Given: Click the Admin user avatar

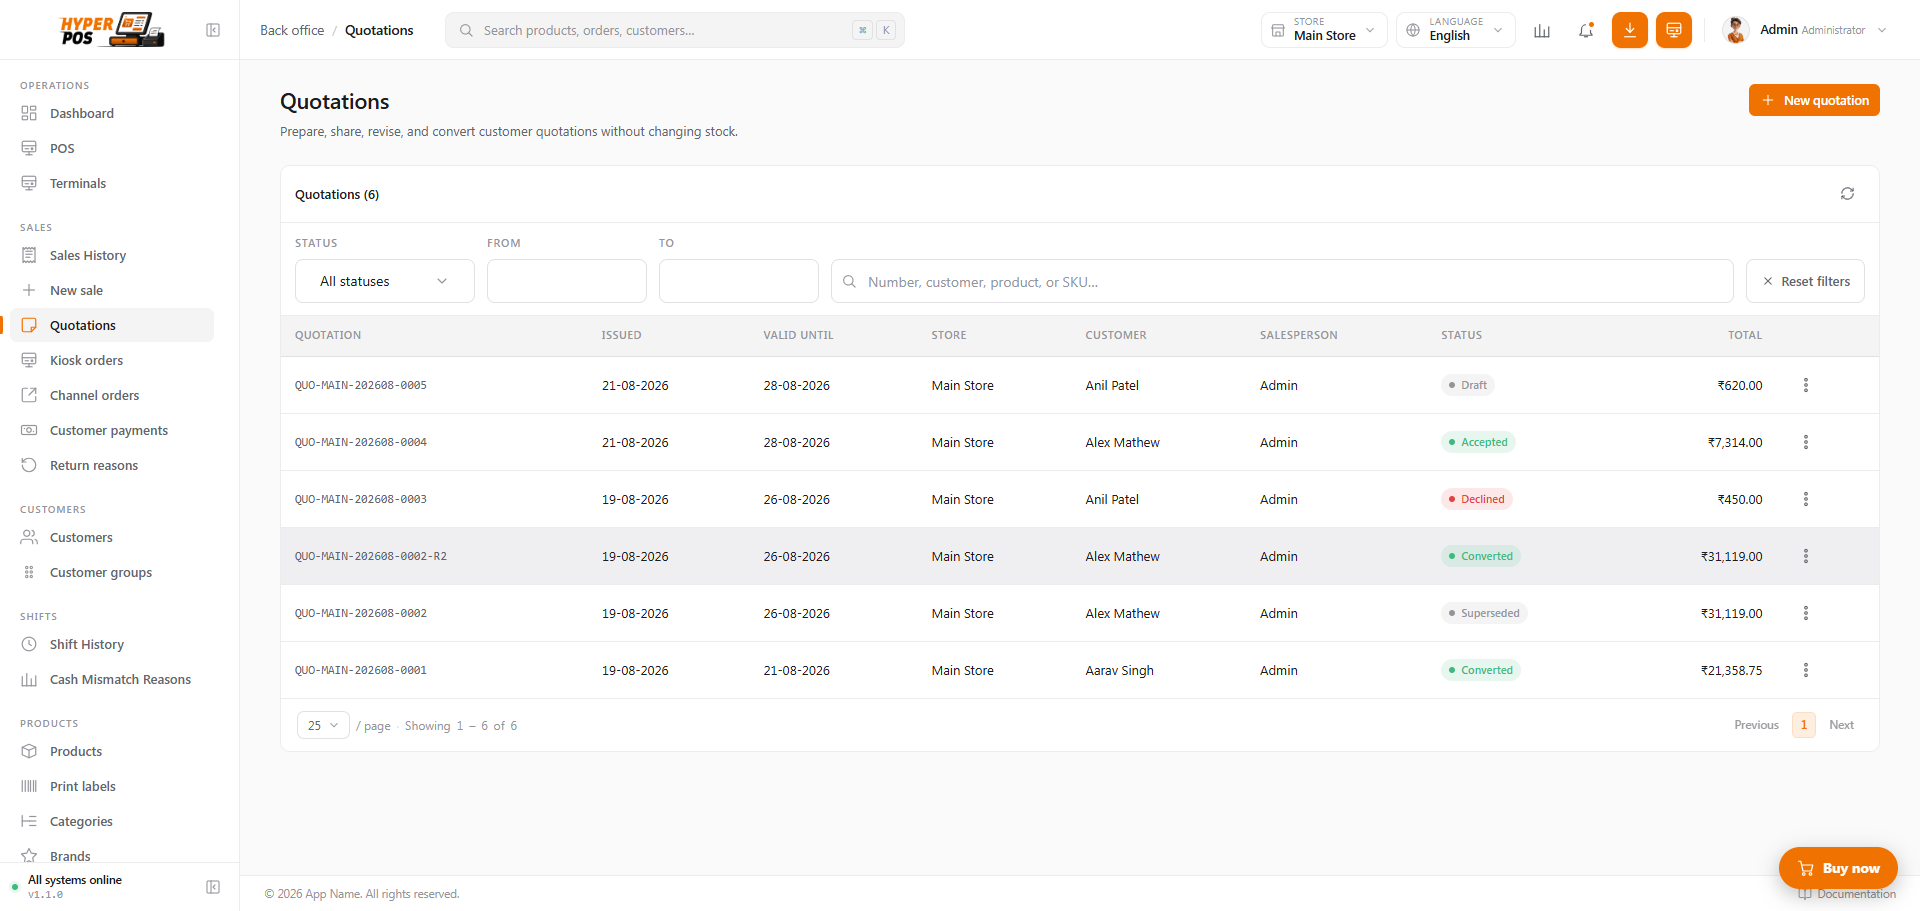Looking at the screenshot, I should pyautogui.click(x=1736, y=30).
